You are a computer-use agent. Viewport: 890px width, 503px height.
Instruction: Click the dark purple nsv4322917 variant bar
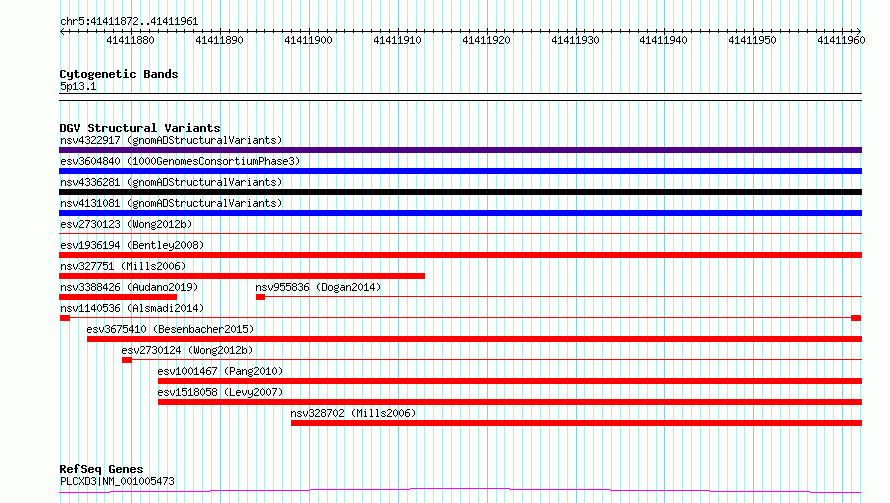click(460, 150)
